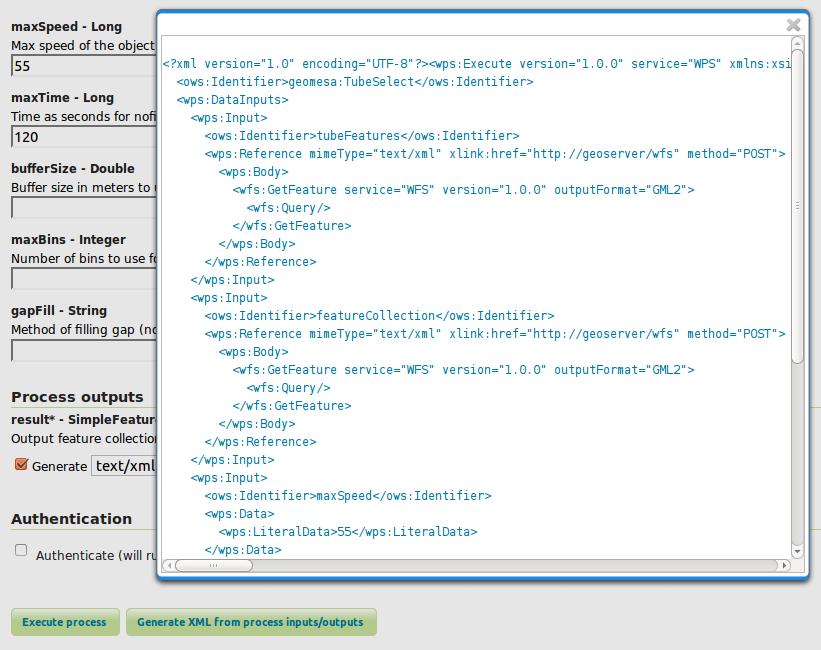Focus the empty bufferSize input
The width and height of the screenshot is (821, 650).
tap(80, 208)
